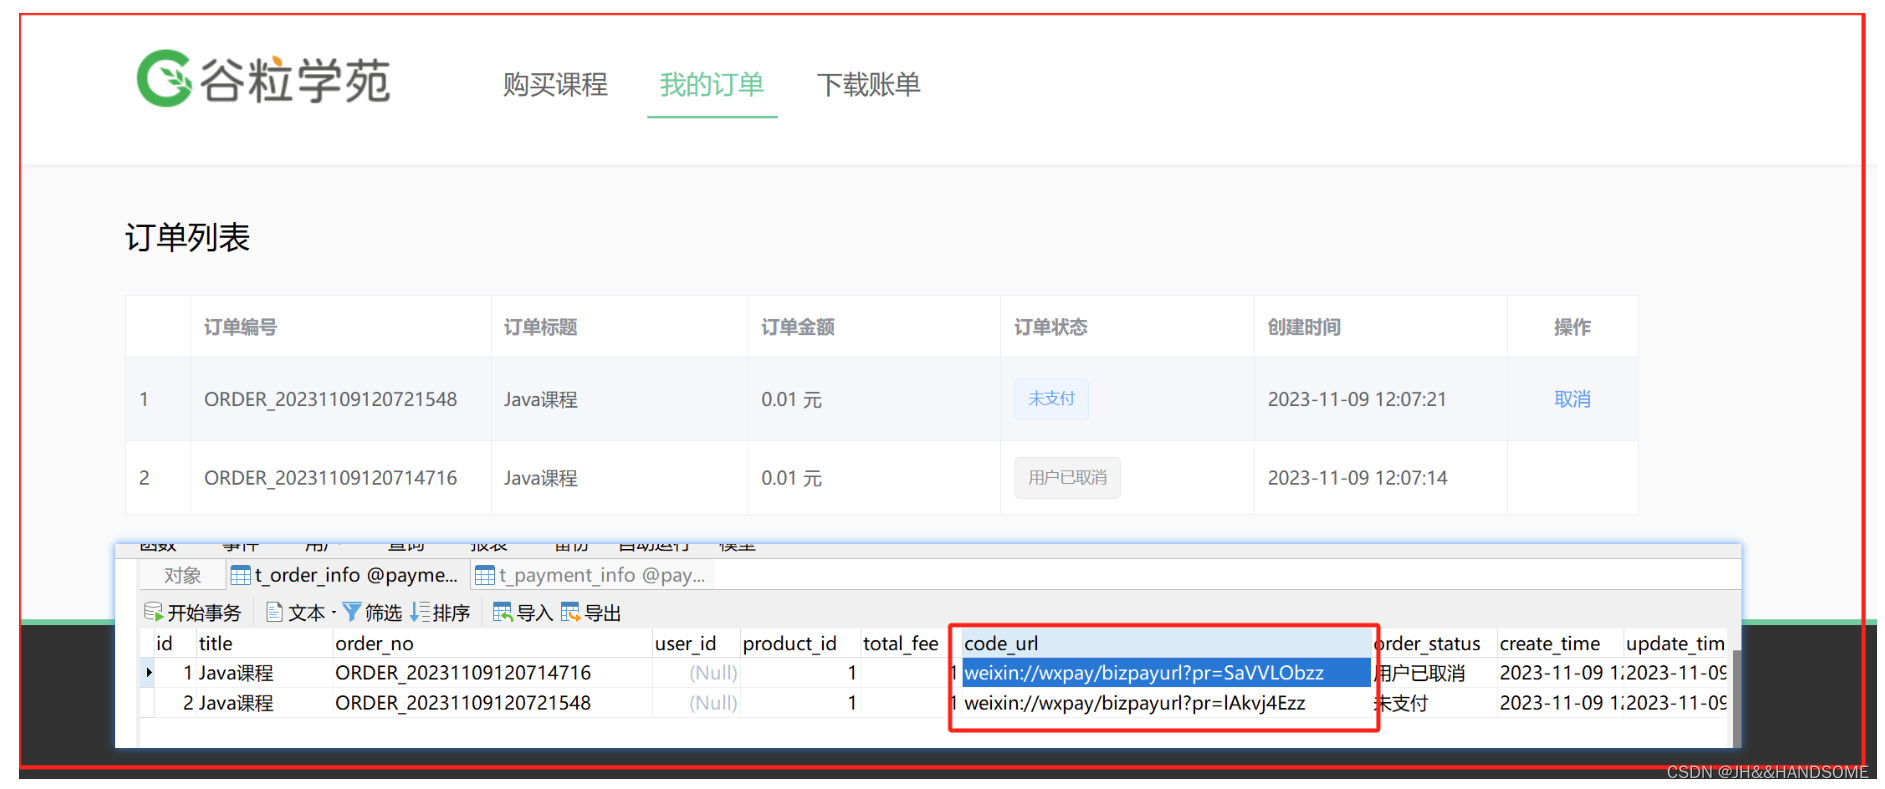Click the 筛选 funnel filter icon
Image resolution: width=1885 pixels, height=789 pixels.
click(352, 612)
